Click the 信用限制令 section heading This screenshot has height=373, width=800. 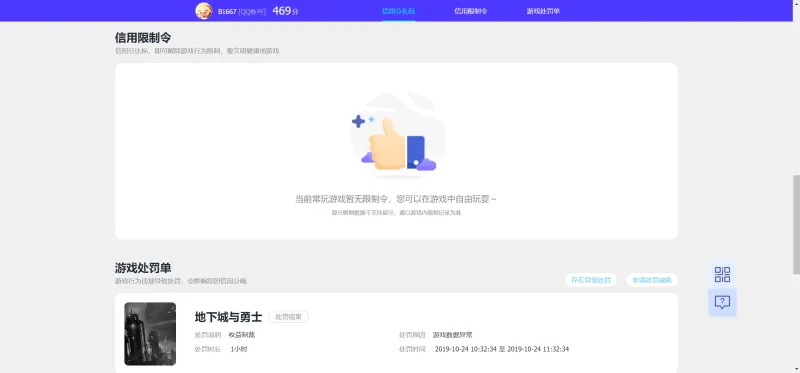point(143,38)
